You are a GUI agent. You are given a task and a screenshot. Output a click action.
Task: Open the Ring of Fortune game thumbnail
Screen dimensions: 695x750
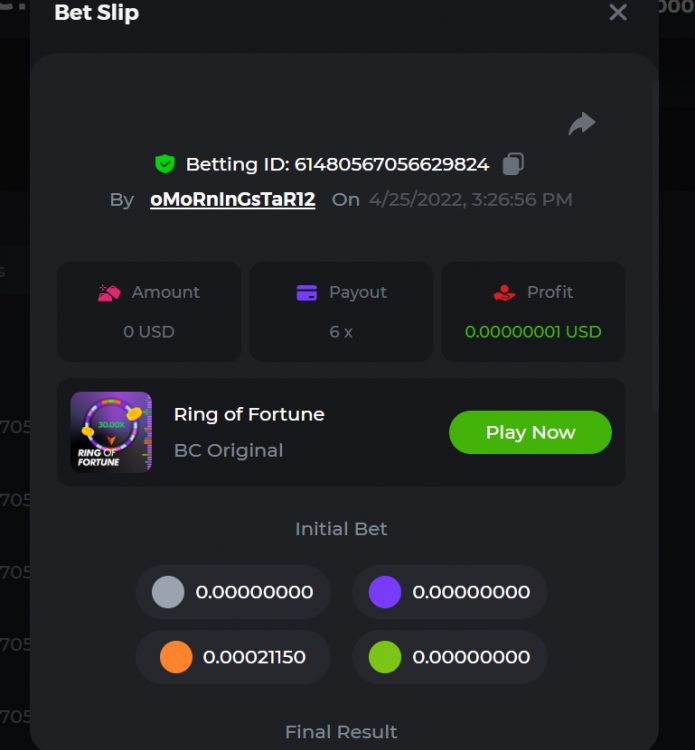pos(111,432)
